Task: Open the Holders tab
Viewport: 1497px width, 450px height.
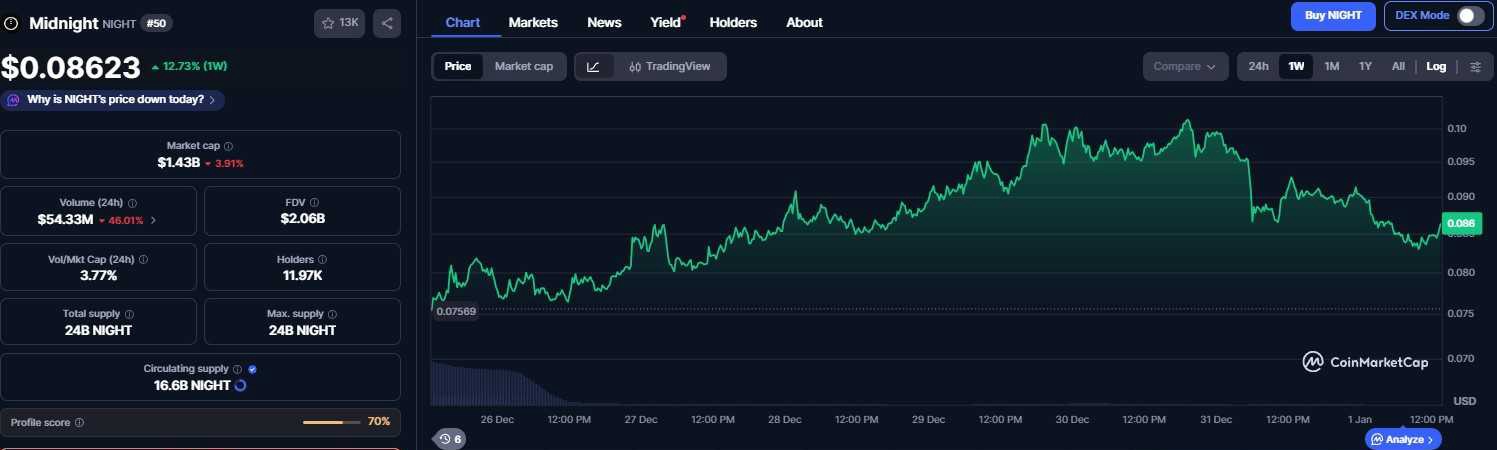Action: pyautogui.click(x=733, y=22)
